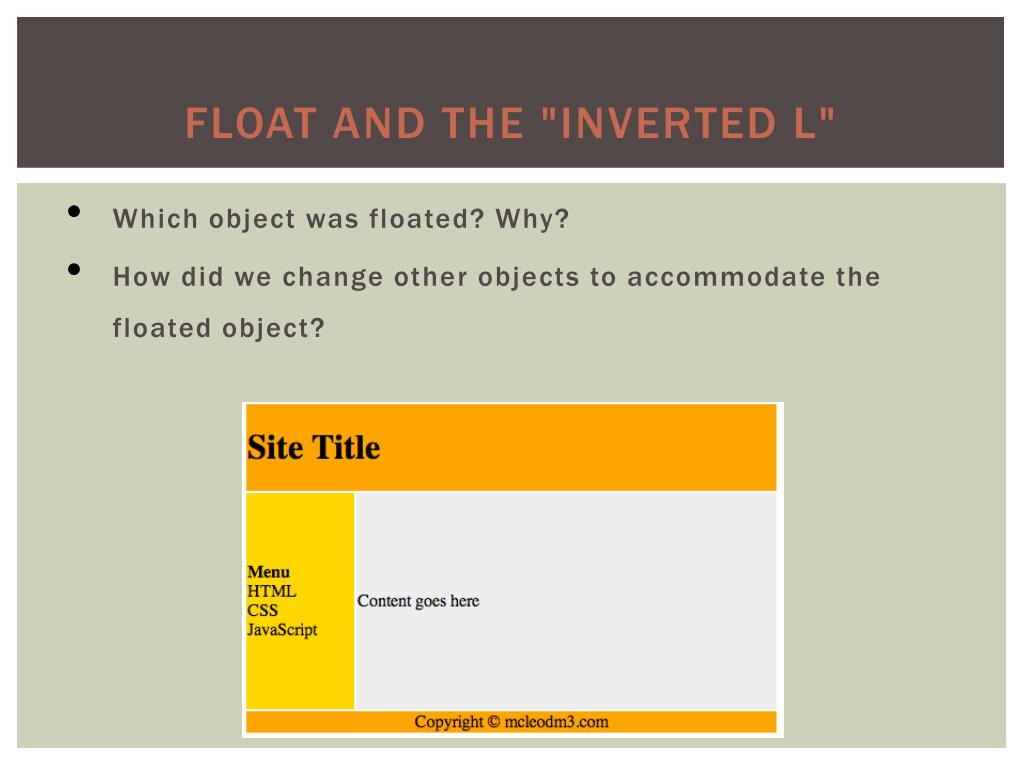
Task: Click the 'floated object?' continuation line
Action: (218, 328)
